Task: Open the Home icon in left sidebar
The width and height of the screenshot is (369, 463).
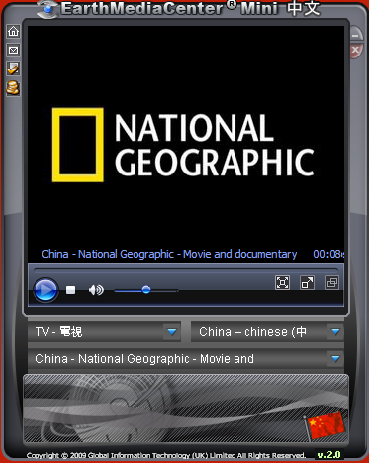Action: coord(13,31)
